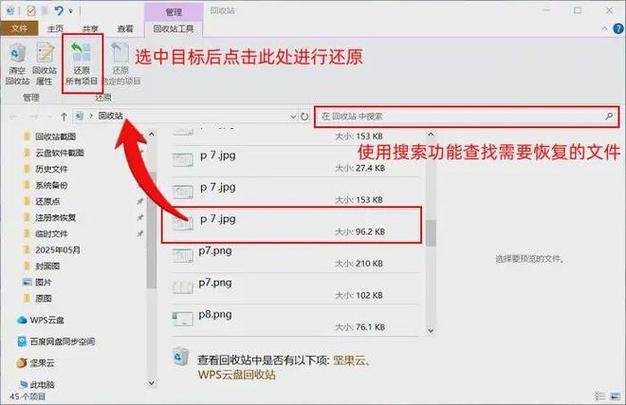Viewport: 626px width, 405px height.
Task: Select the 管理 contextual tab
Action: click(174, 12)
